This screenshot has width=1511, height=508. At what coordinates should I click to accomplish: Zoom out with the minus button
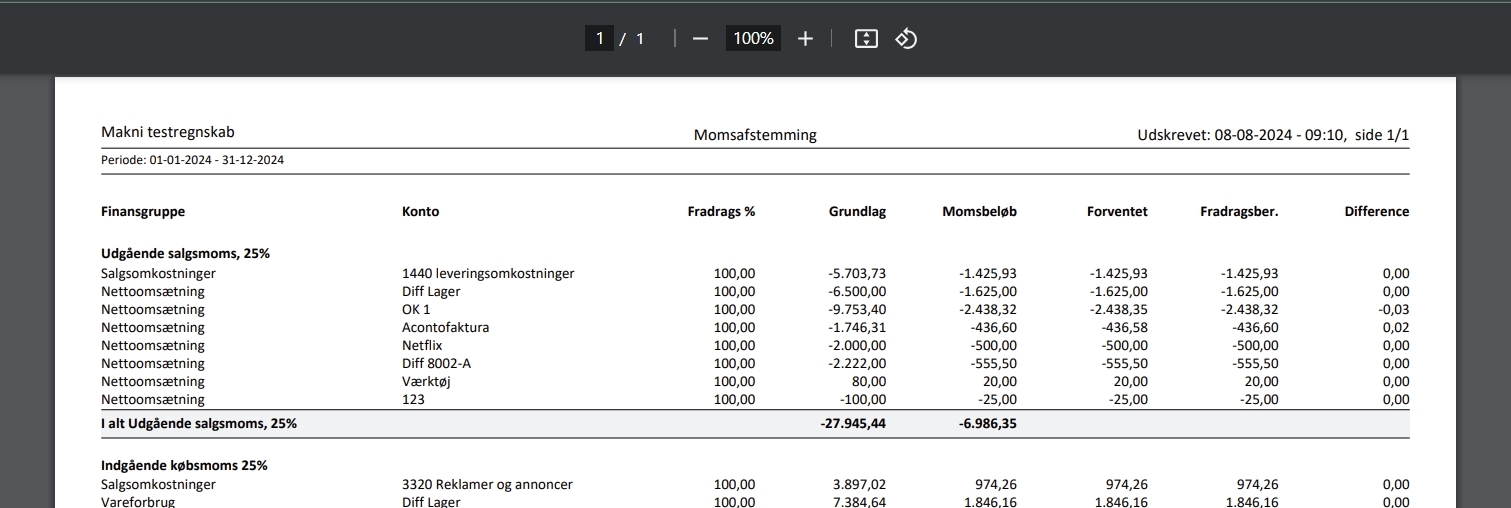(x=700, y=39)
